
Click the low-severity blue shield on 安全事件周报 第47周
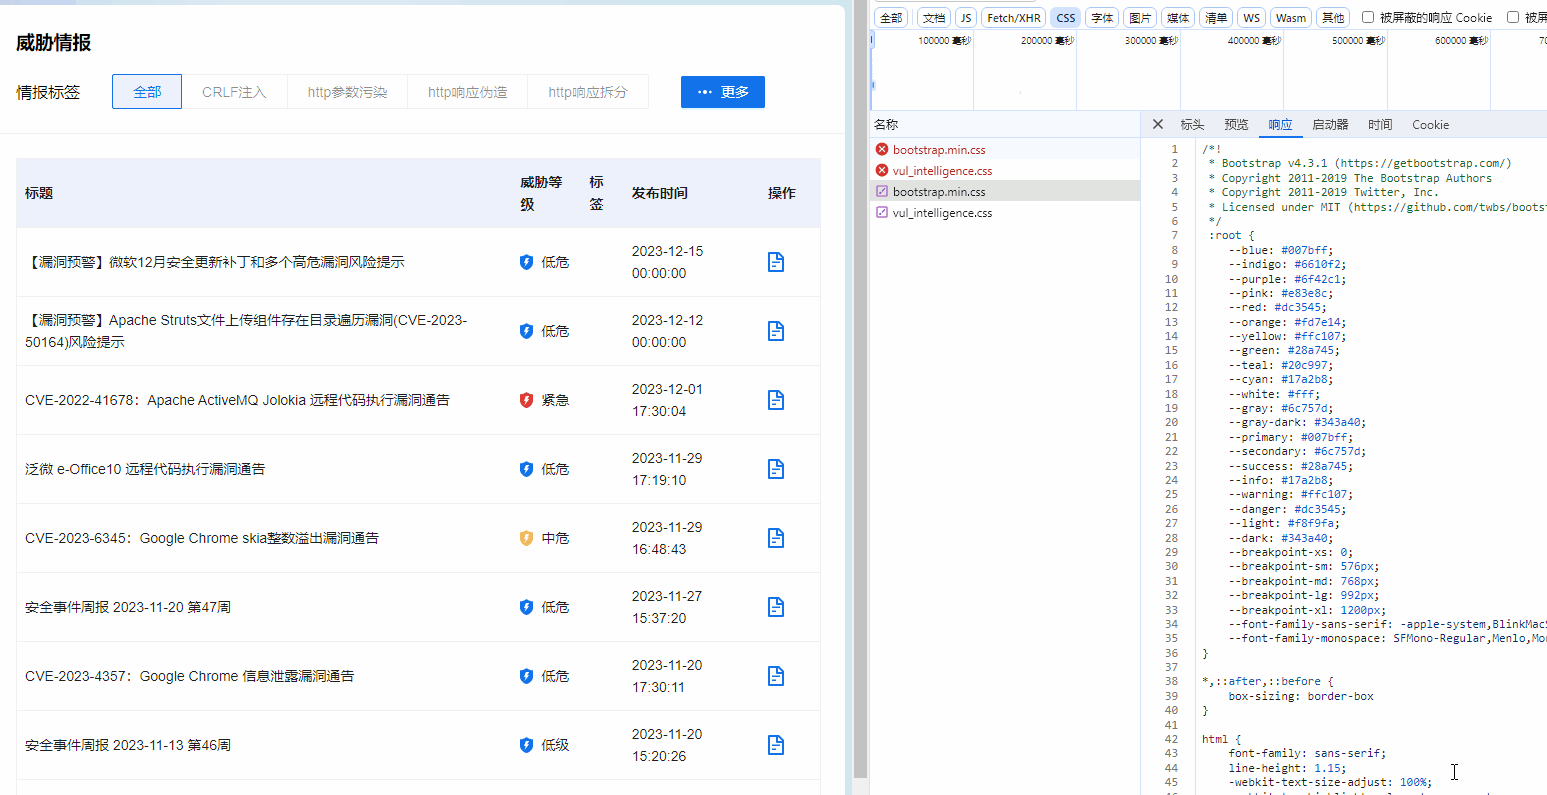[525, 606]
